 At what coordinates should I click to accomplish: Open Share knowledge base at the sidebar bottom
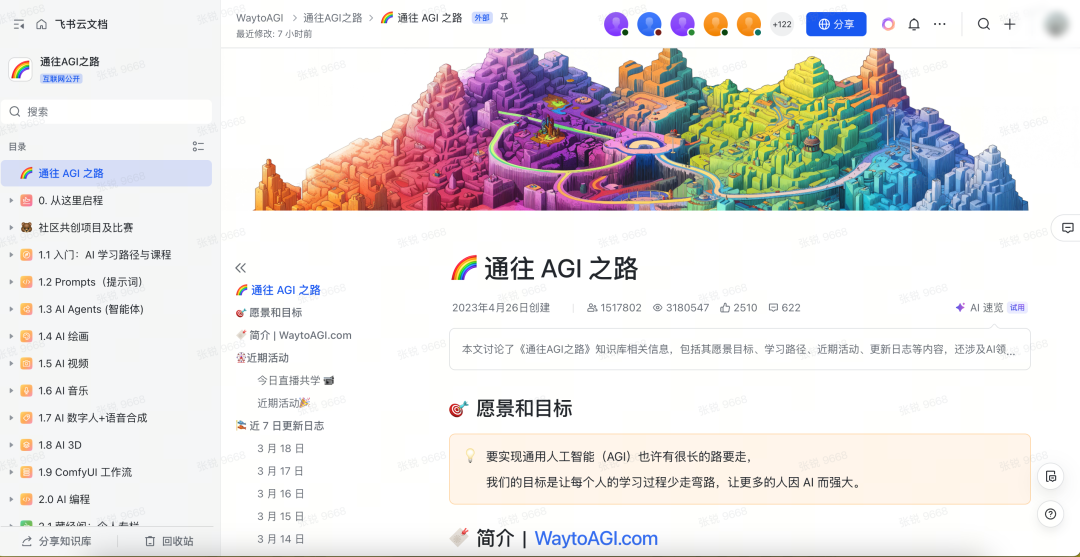click(x=56, y=541)
